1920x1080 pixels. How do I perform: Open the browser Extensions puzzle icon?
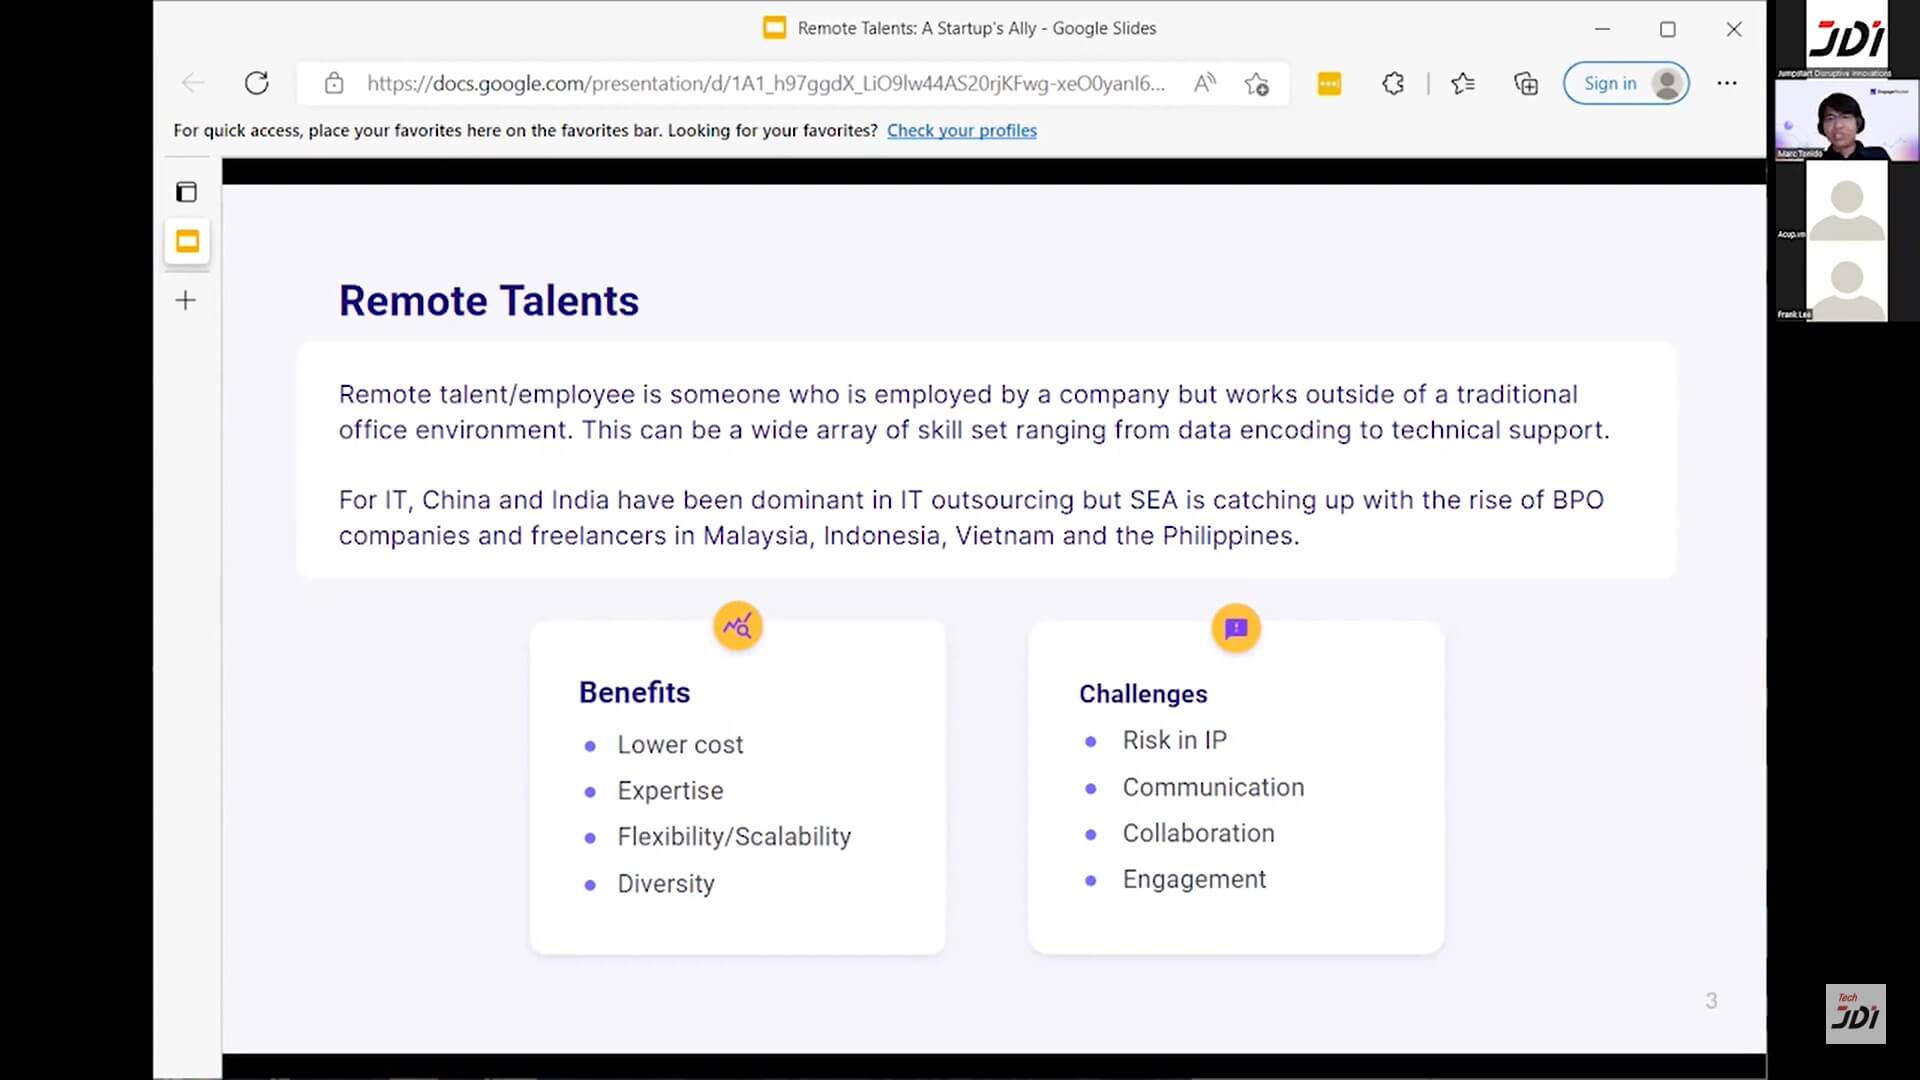(x=1393, y=84)
